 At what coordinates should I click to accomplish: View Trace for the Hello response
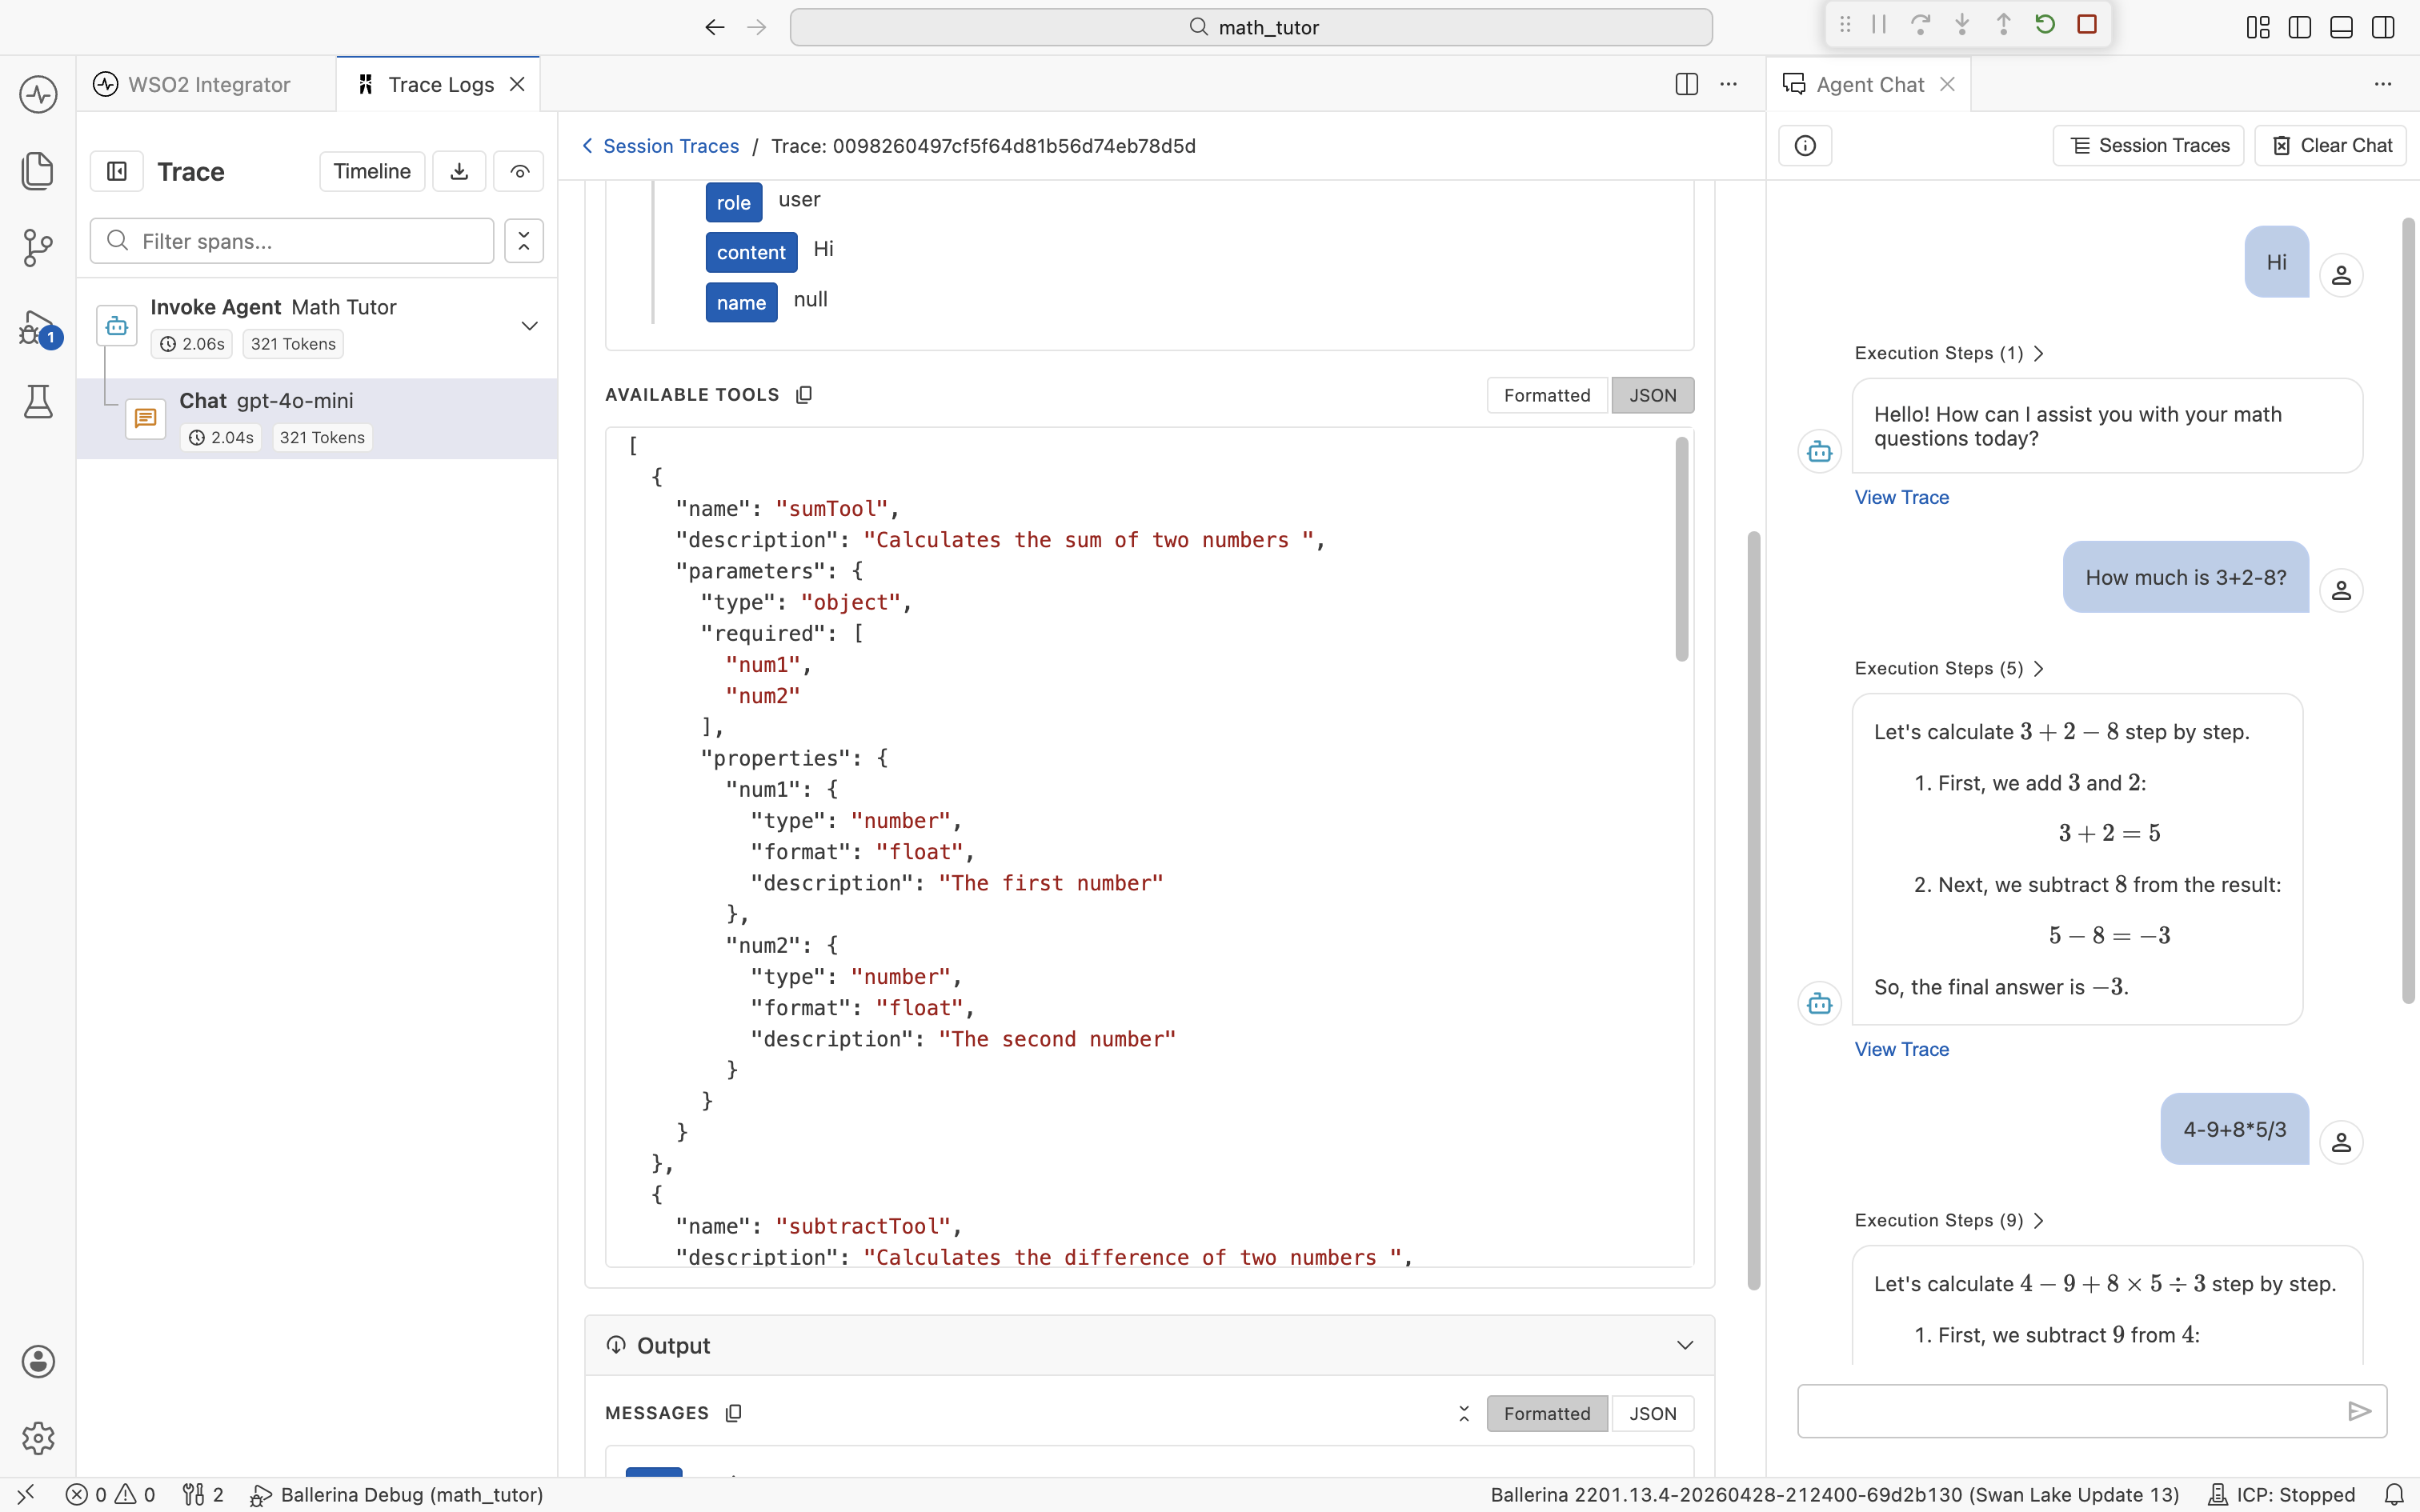(1901, 497)
